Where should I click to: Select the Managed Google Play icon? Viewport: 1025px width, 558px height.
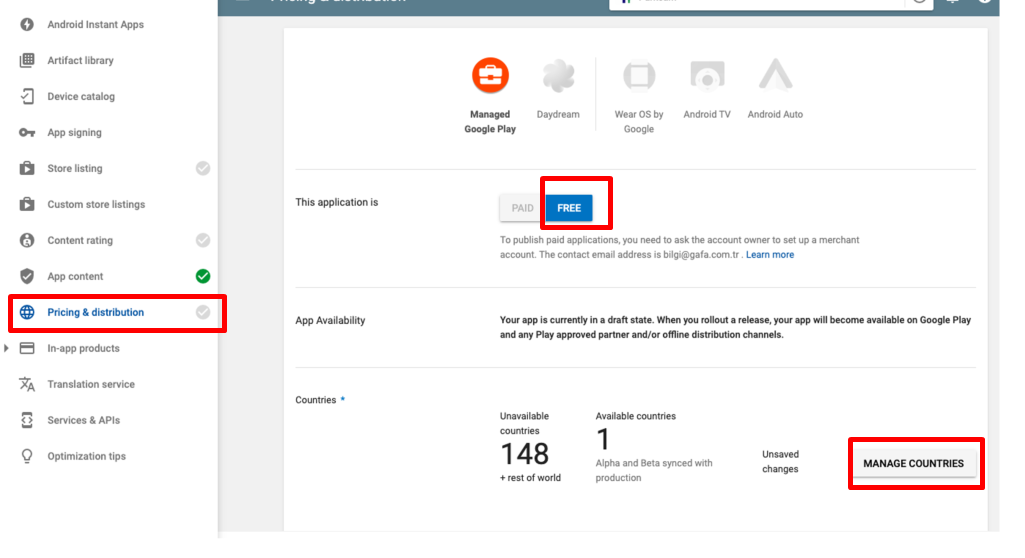490,75
